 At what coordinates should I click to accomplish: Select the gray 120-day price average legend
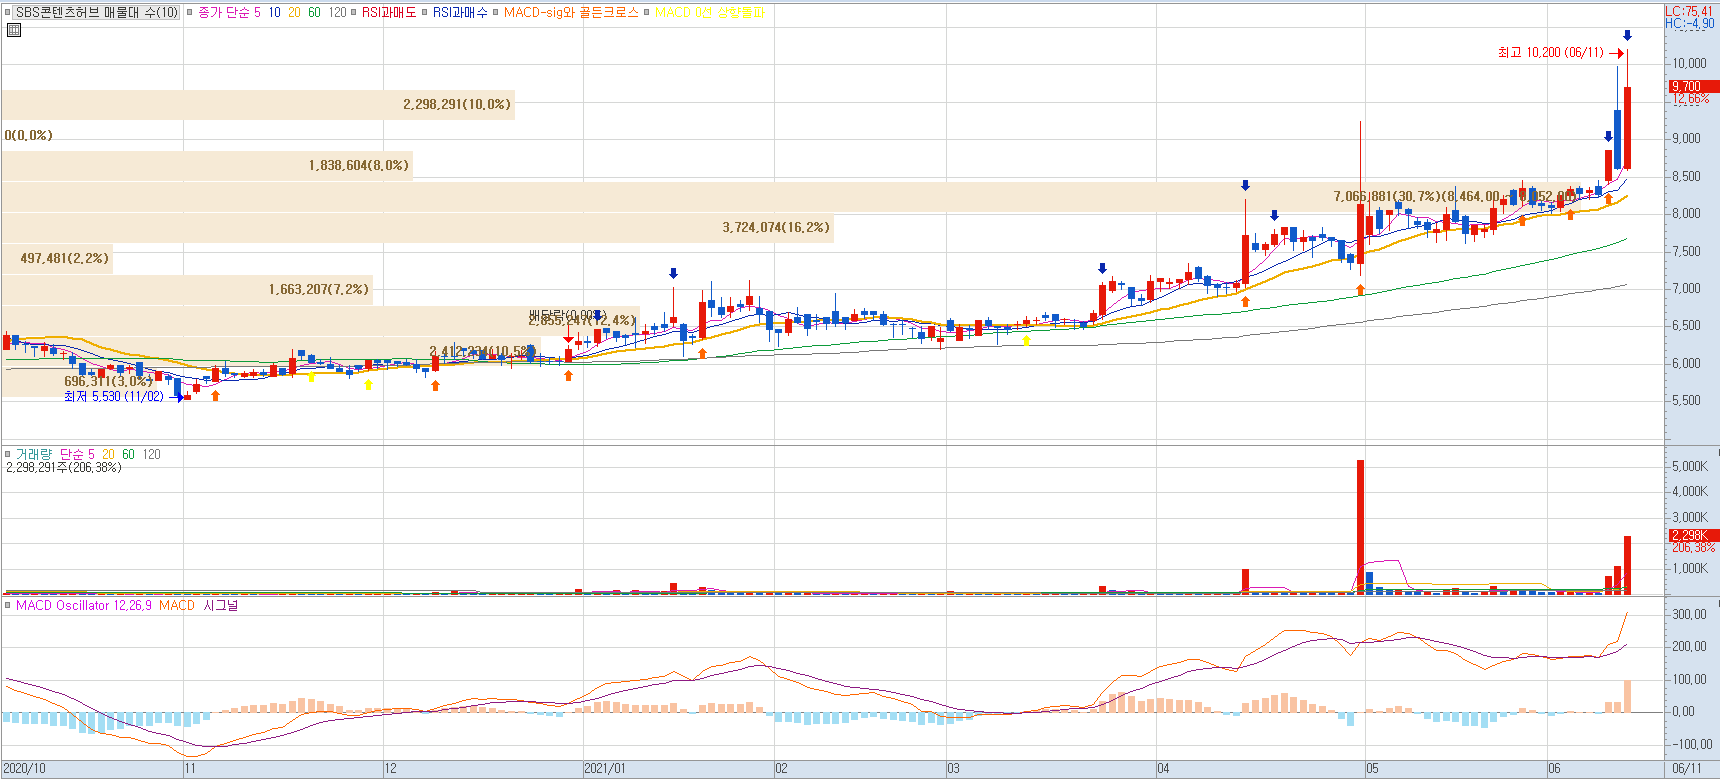(337, 13)
